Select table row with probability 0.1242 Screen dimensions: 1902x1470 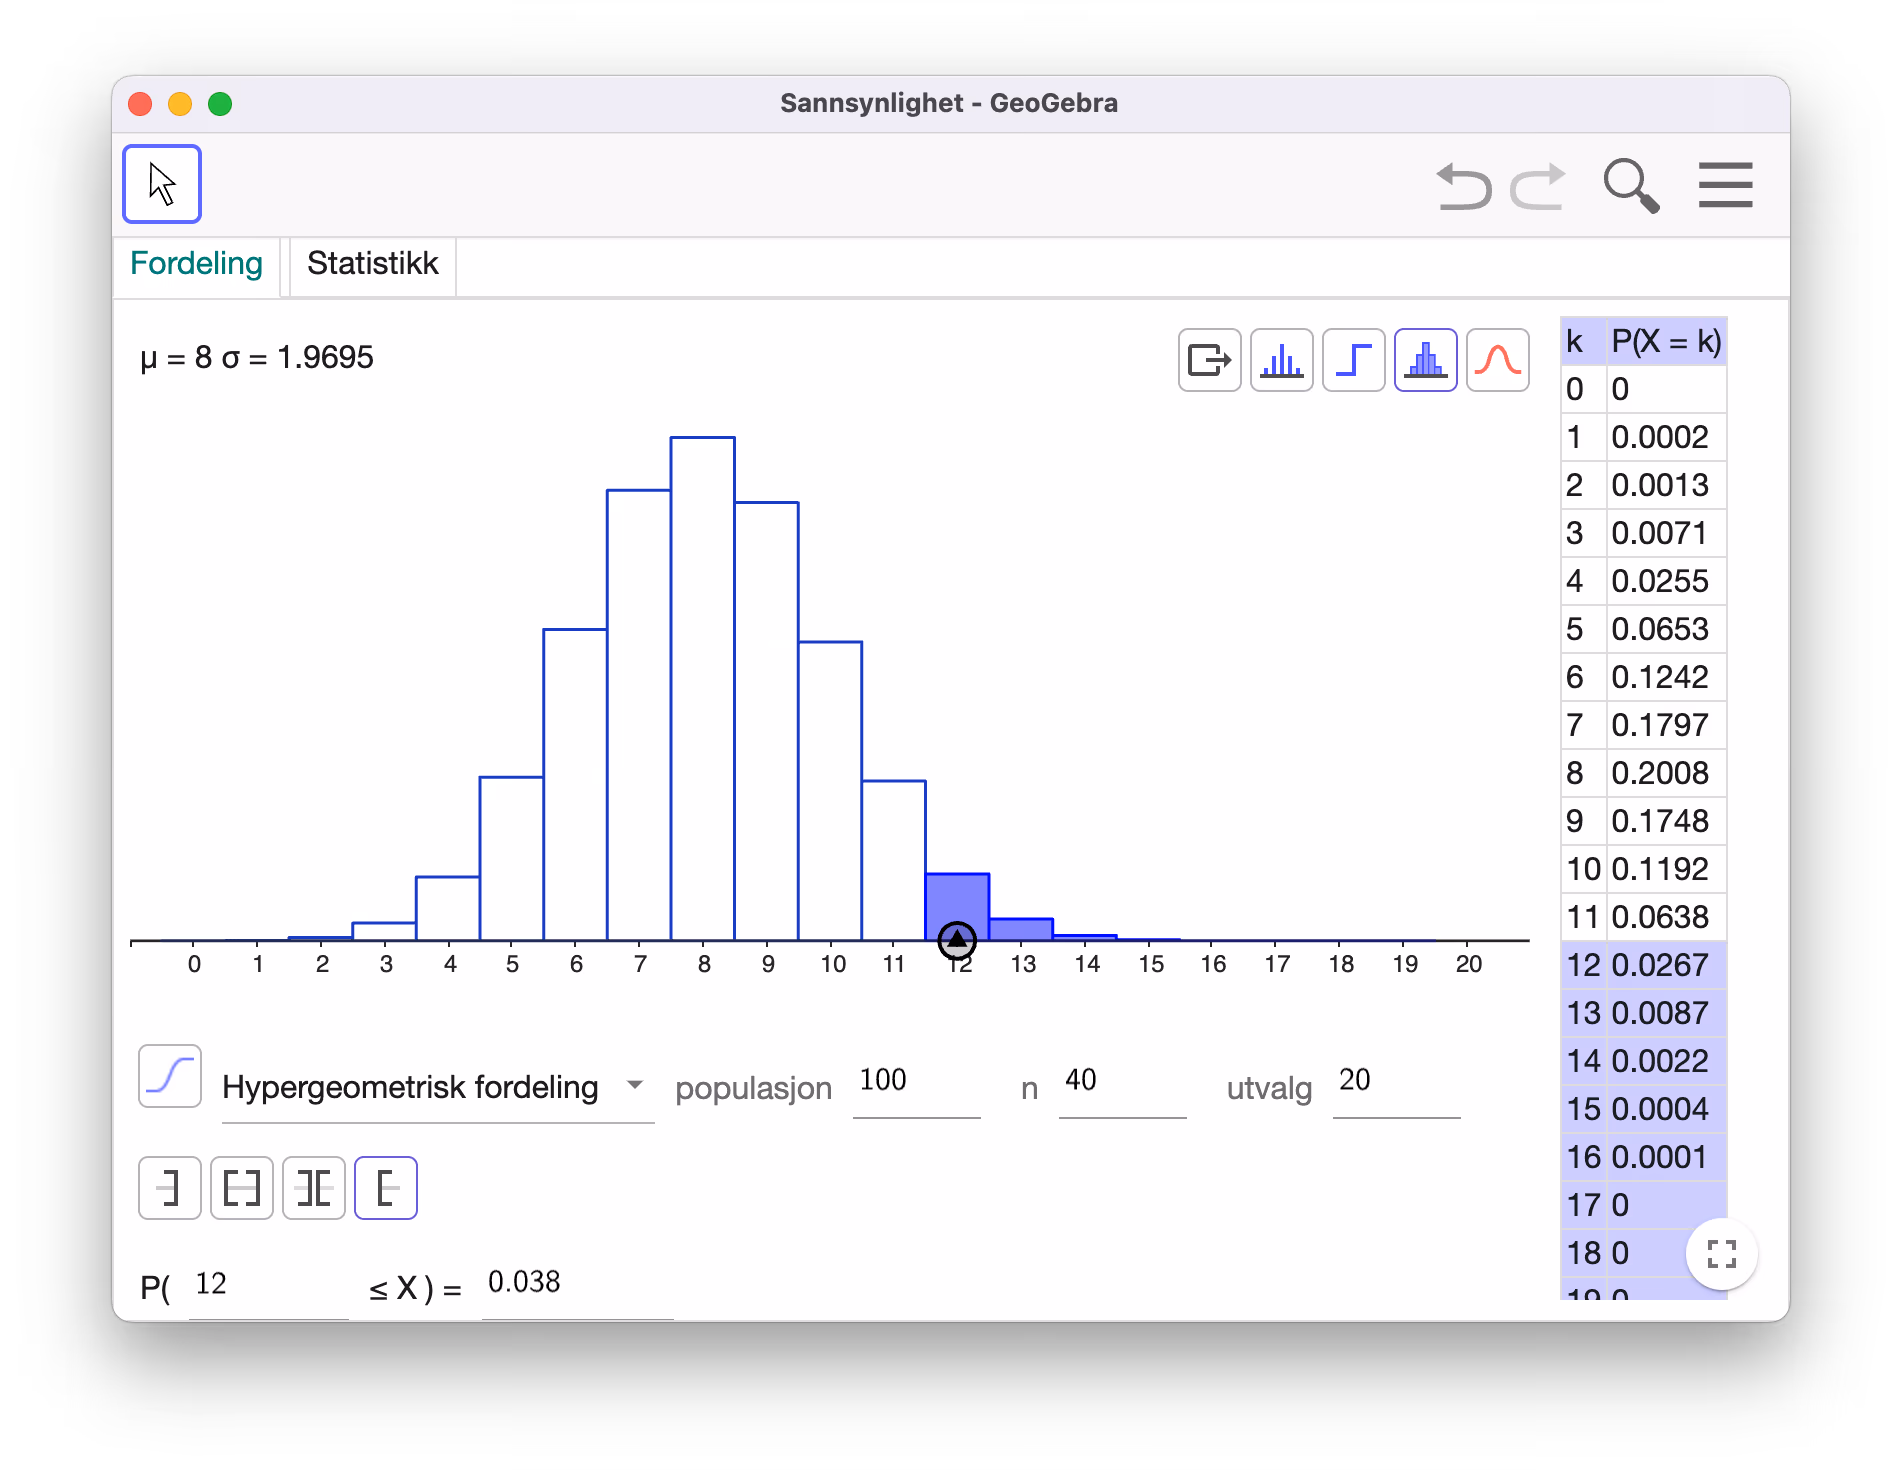1644,677
